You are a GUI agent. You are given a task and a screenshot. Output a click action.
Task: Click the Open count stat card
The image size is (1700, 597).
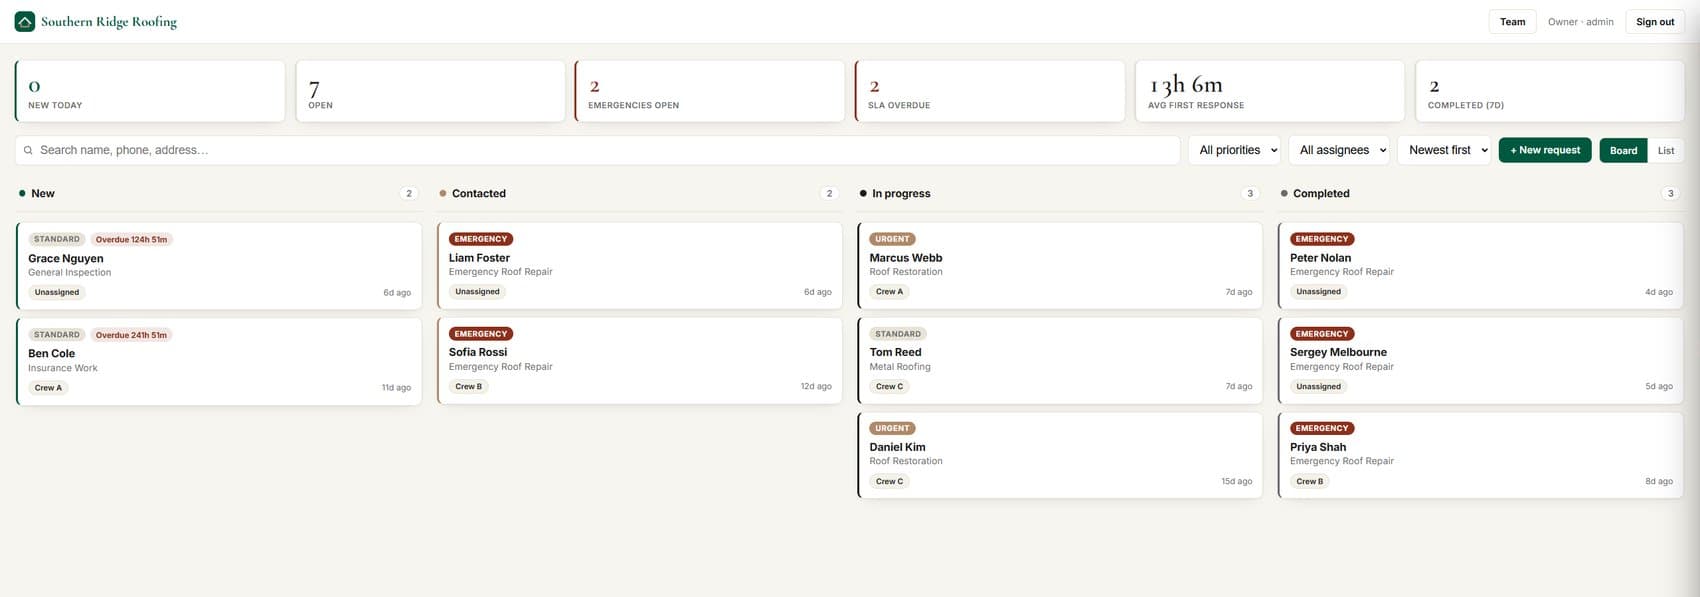pyautogui.click(x=430, y=91)
